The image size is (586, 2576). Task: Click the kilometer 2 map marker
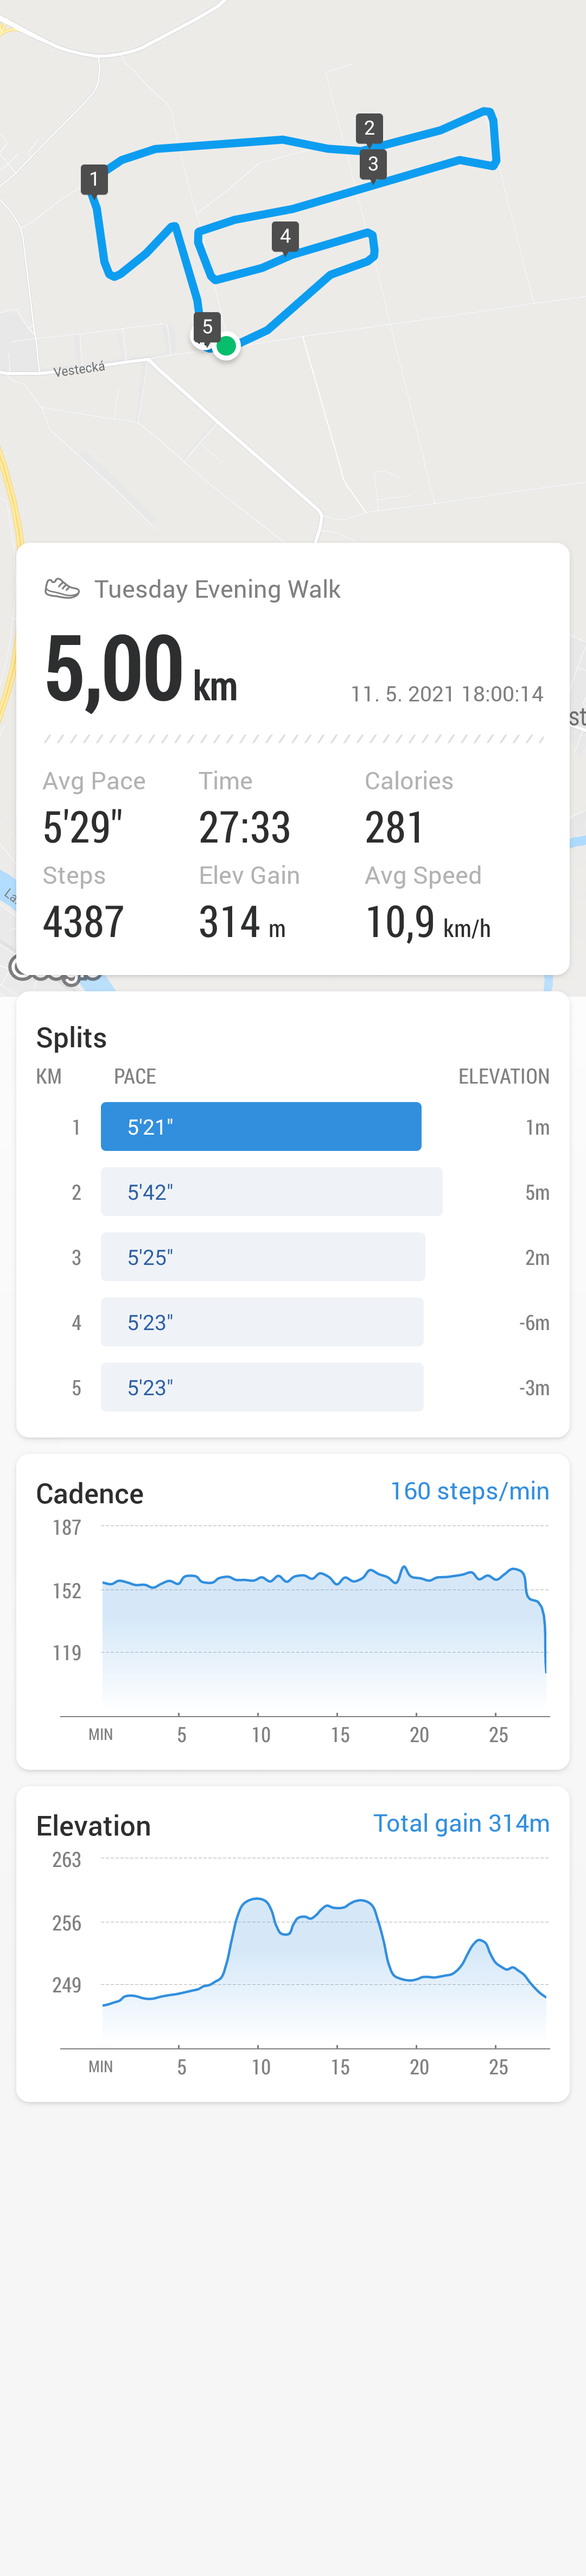369,128
